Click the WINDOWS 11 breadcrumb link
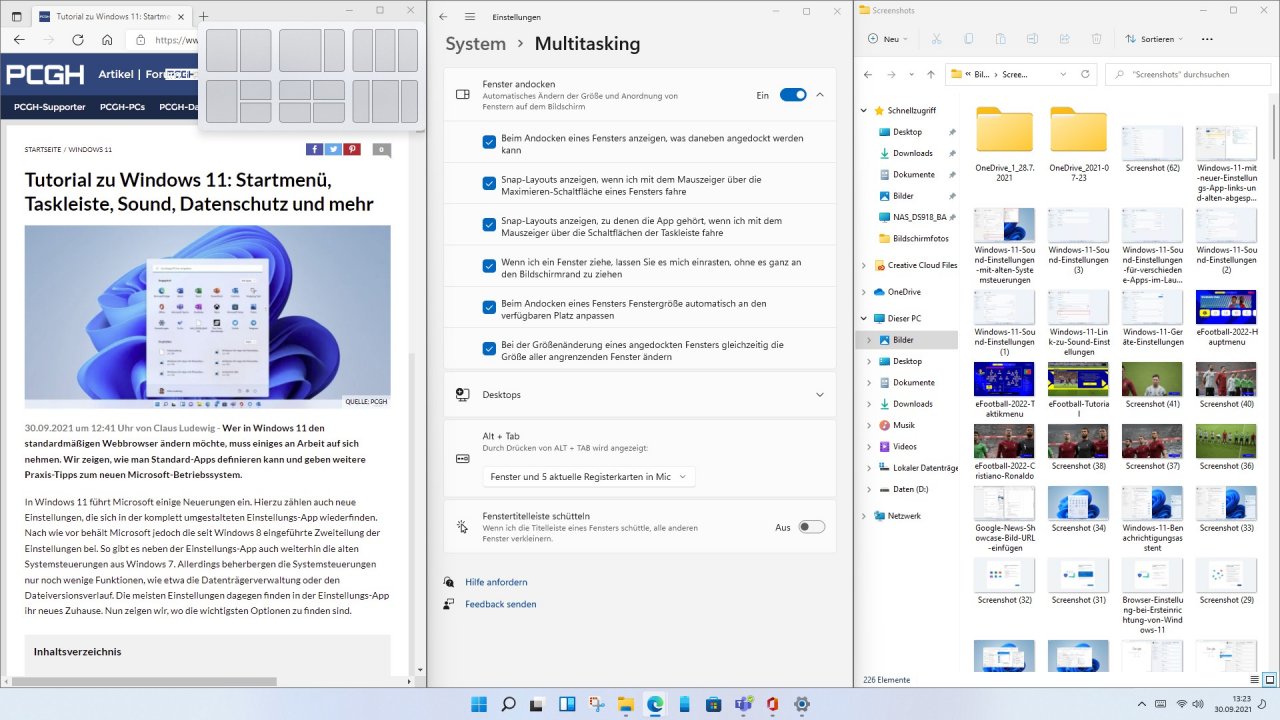1280x720 pixels. click(x=91, y=149)
